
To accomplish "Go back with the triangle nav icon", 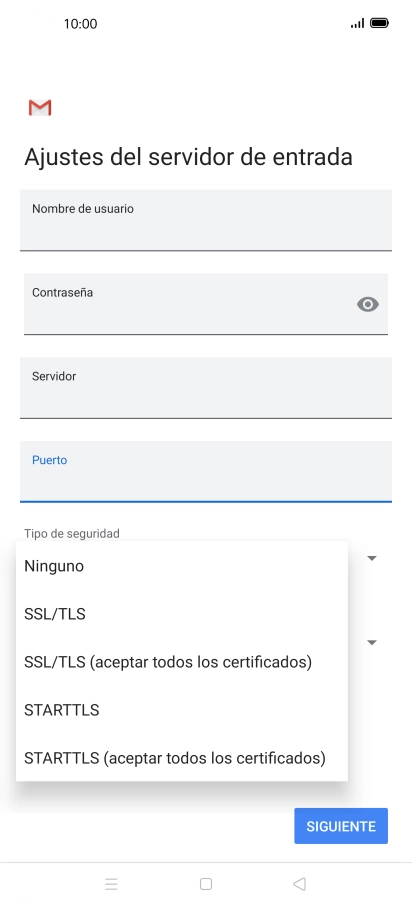I will point(299,883).
